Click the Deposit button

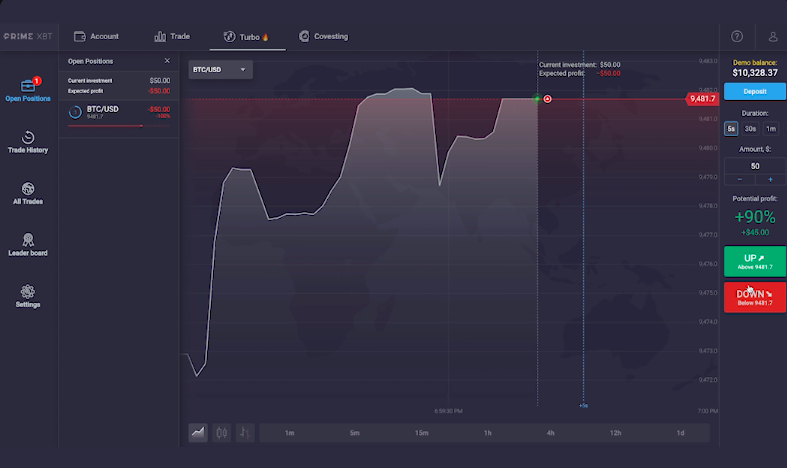(x=754, y=91)
